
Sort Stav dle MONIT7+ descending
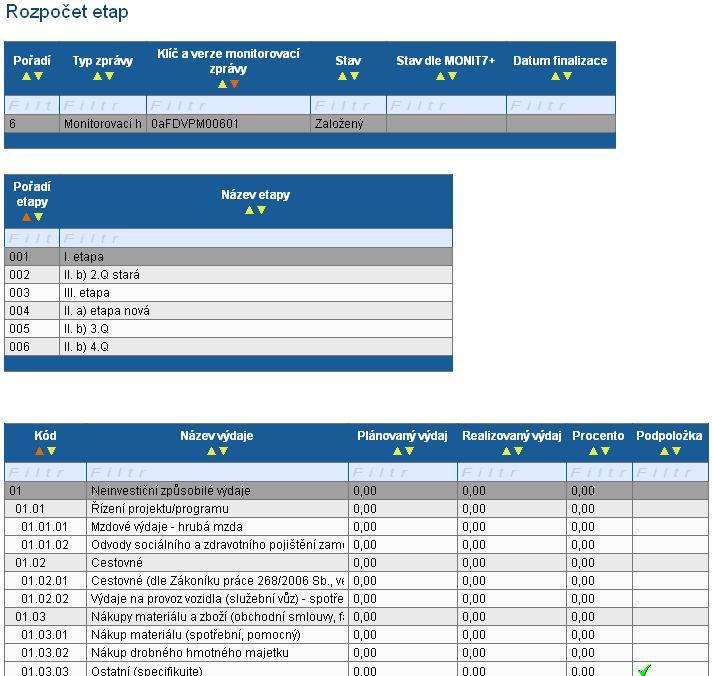[x=452, y=76]
